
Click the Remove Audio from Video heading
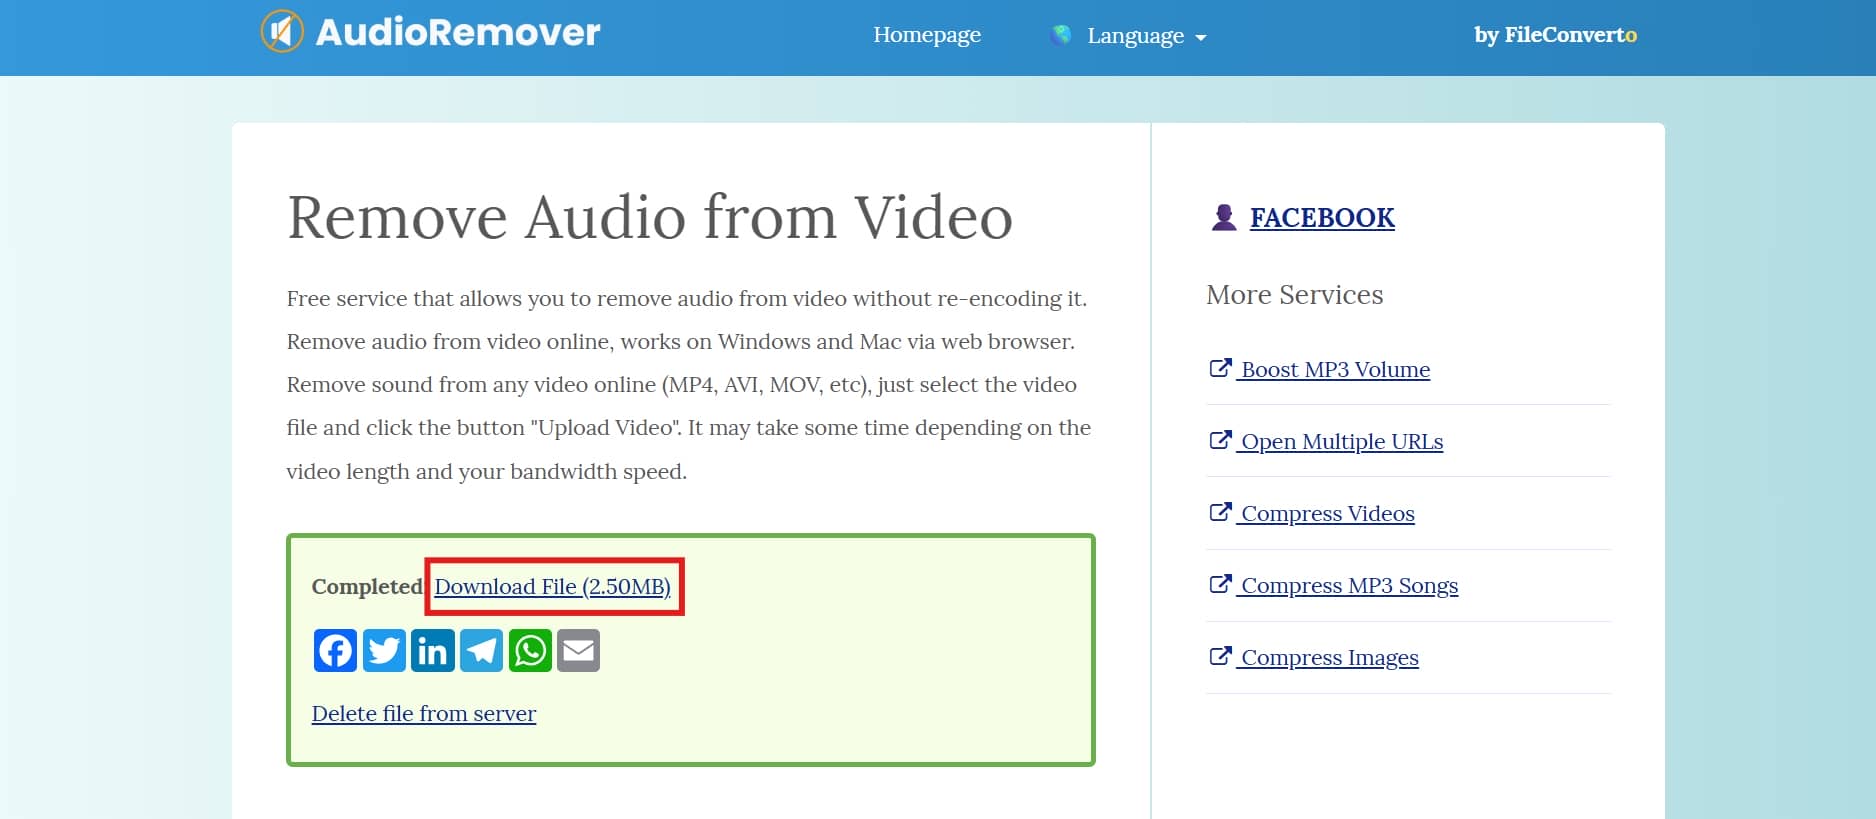point(650,217)
